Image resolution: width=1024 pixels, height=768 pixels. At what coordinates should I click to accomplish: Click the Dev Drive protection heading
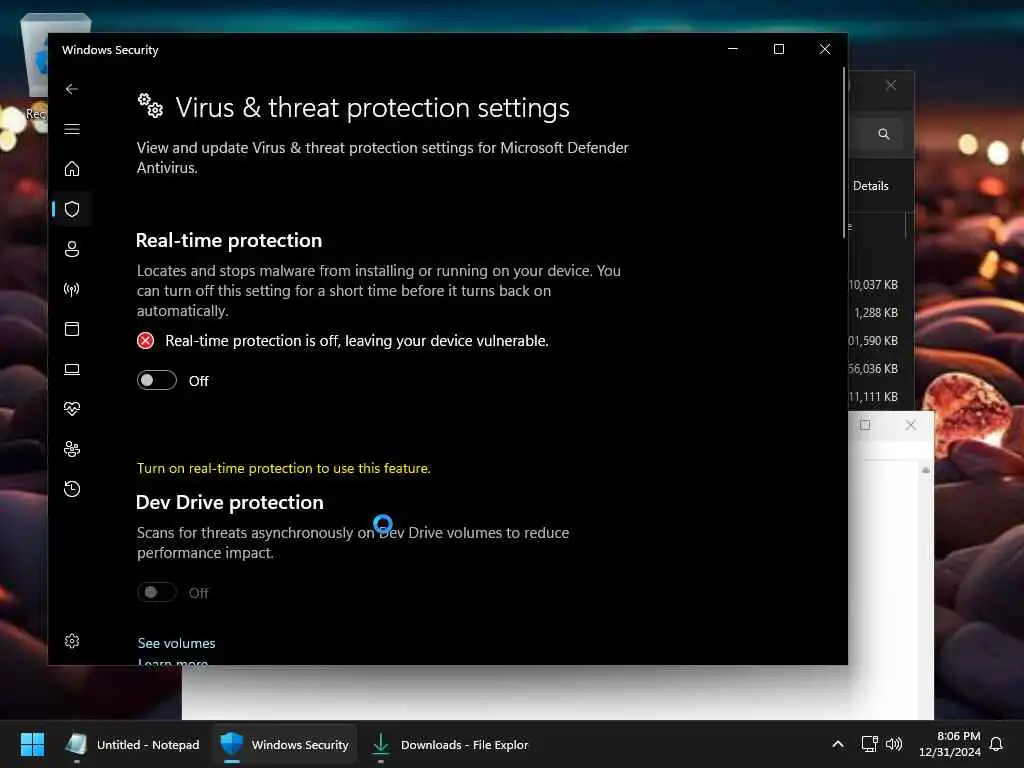229,502
